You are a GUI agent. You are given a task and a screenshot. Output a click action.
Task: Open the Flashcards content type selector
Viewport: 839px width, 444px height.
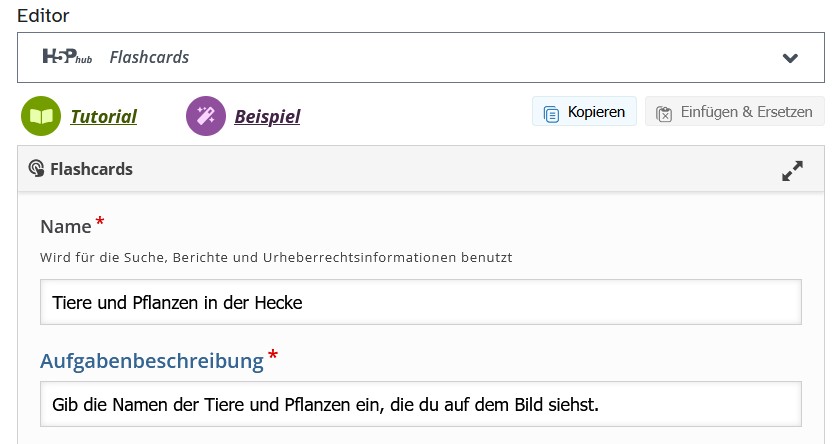pyautogui.click(x=418, y=57)
